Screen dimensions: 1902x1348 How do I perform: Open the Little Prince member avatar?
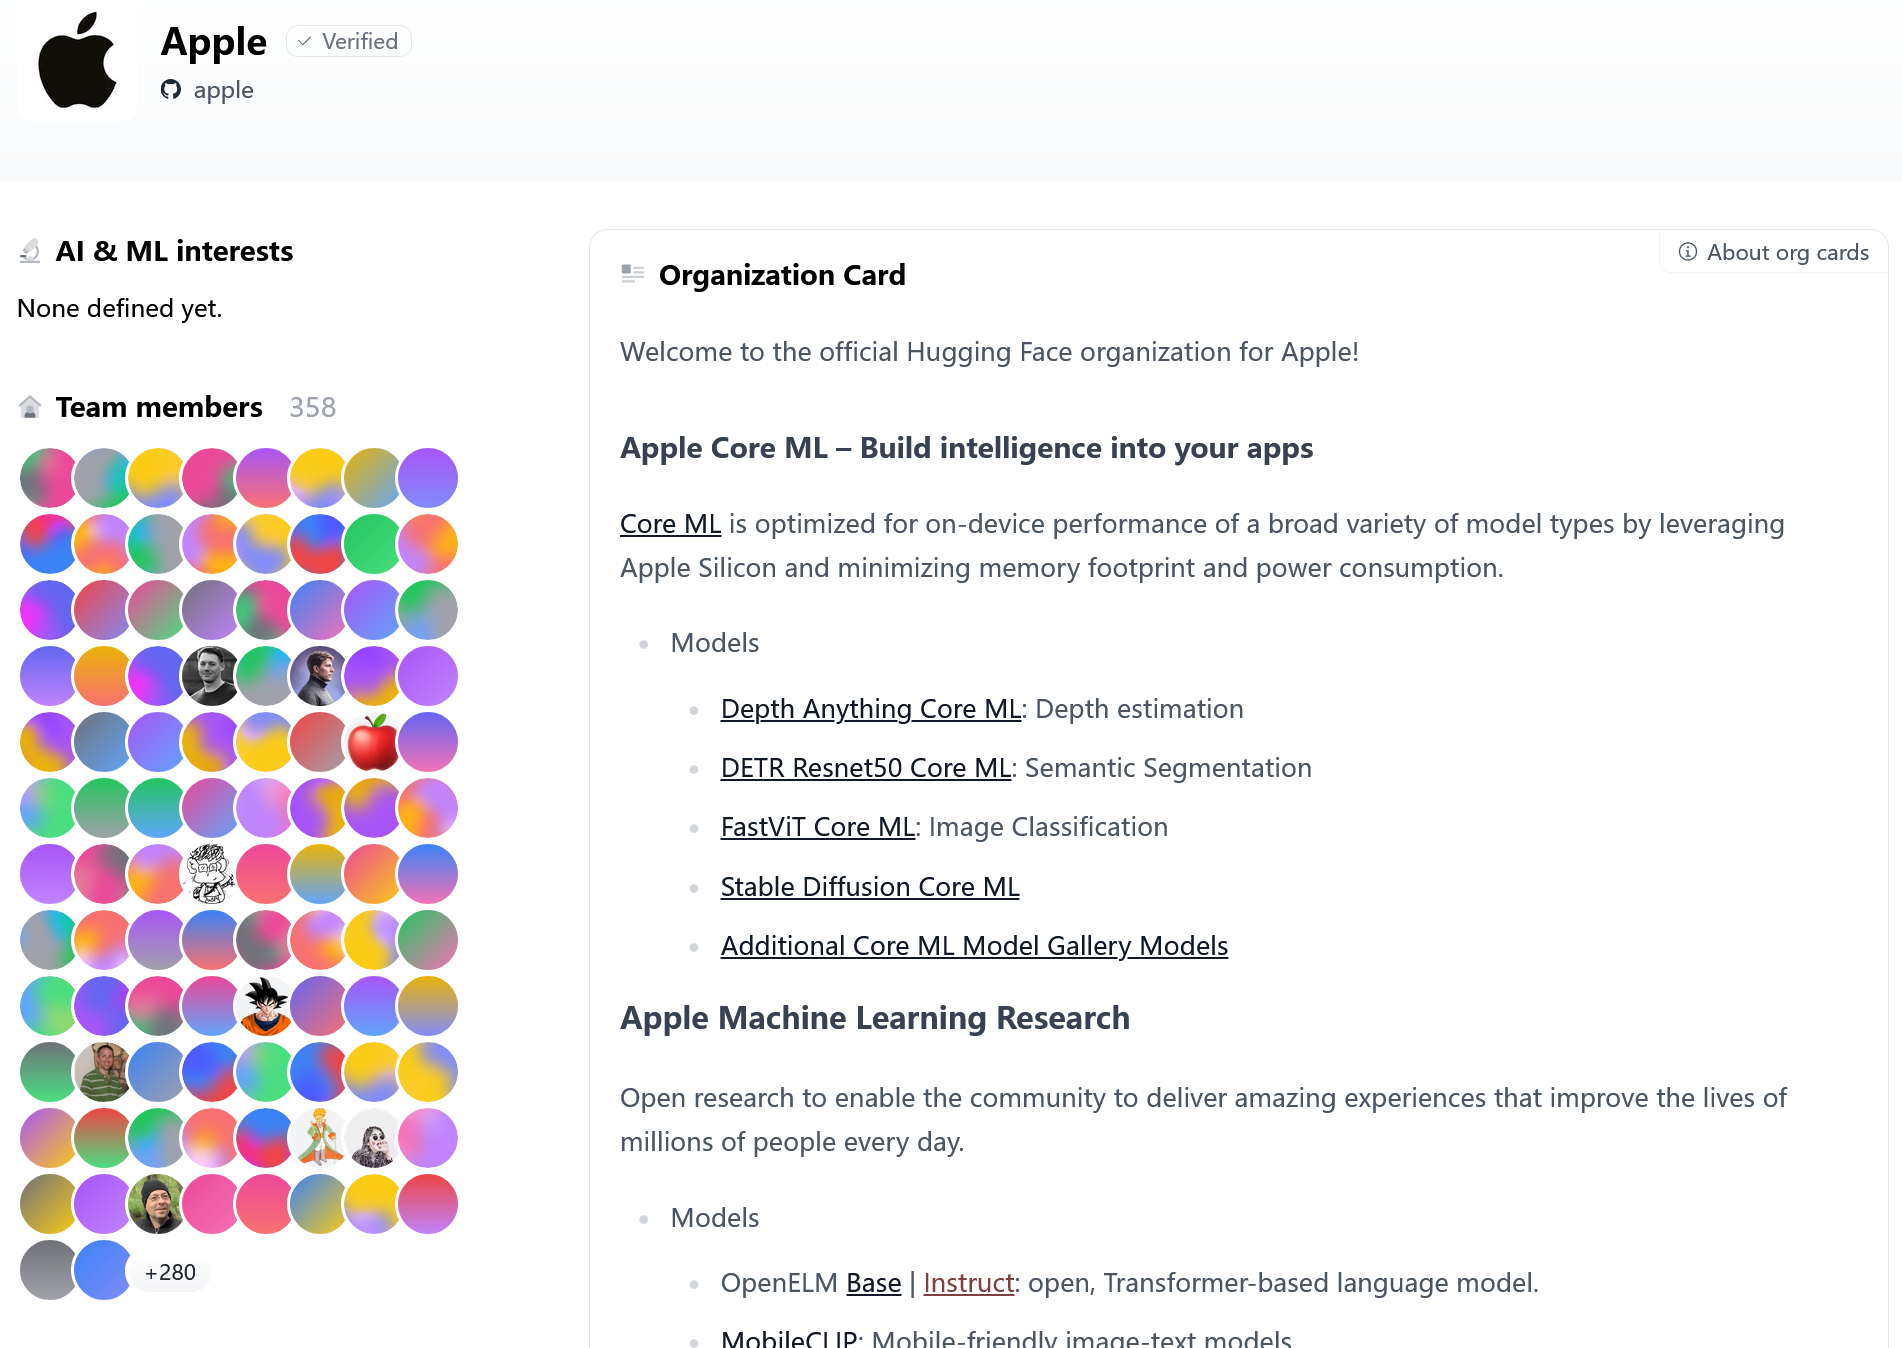click(319, 1138)
